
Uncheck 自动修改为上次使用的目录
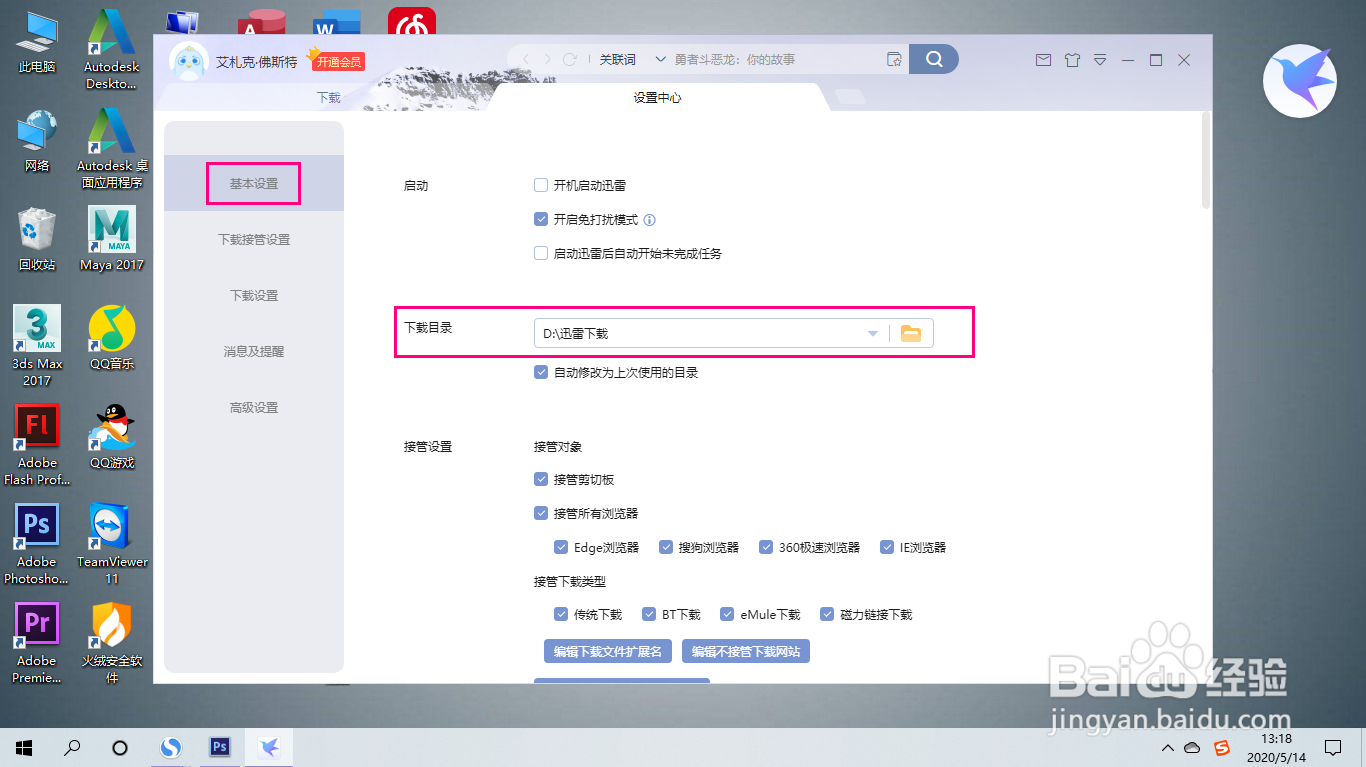pyautogui.click(x=541, y=372)
